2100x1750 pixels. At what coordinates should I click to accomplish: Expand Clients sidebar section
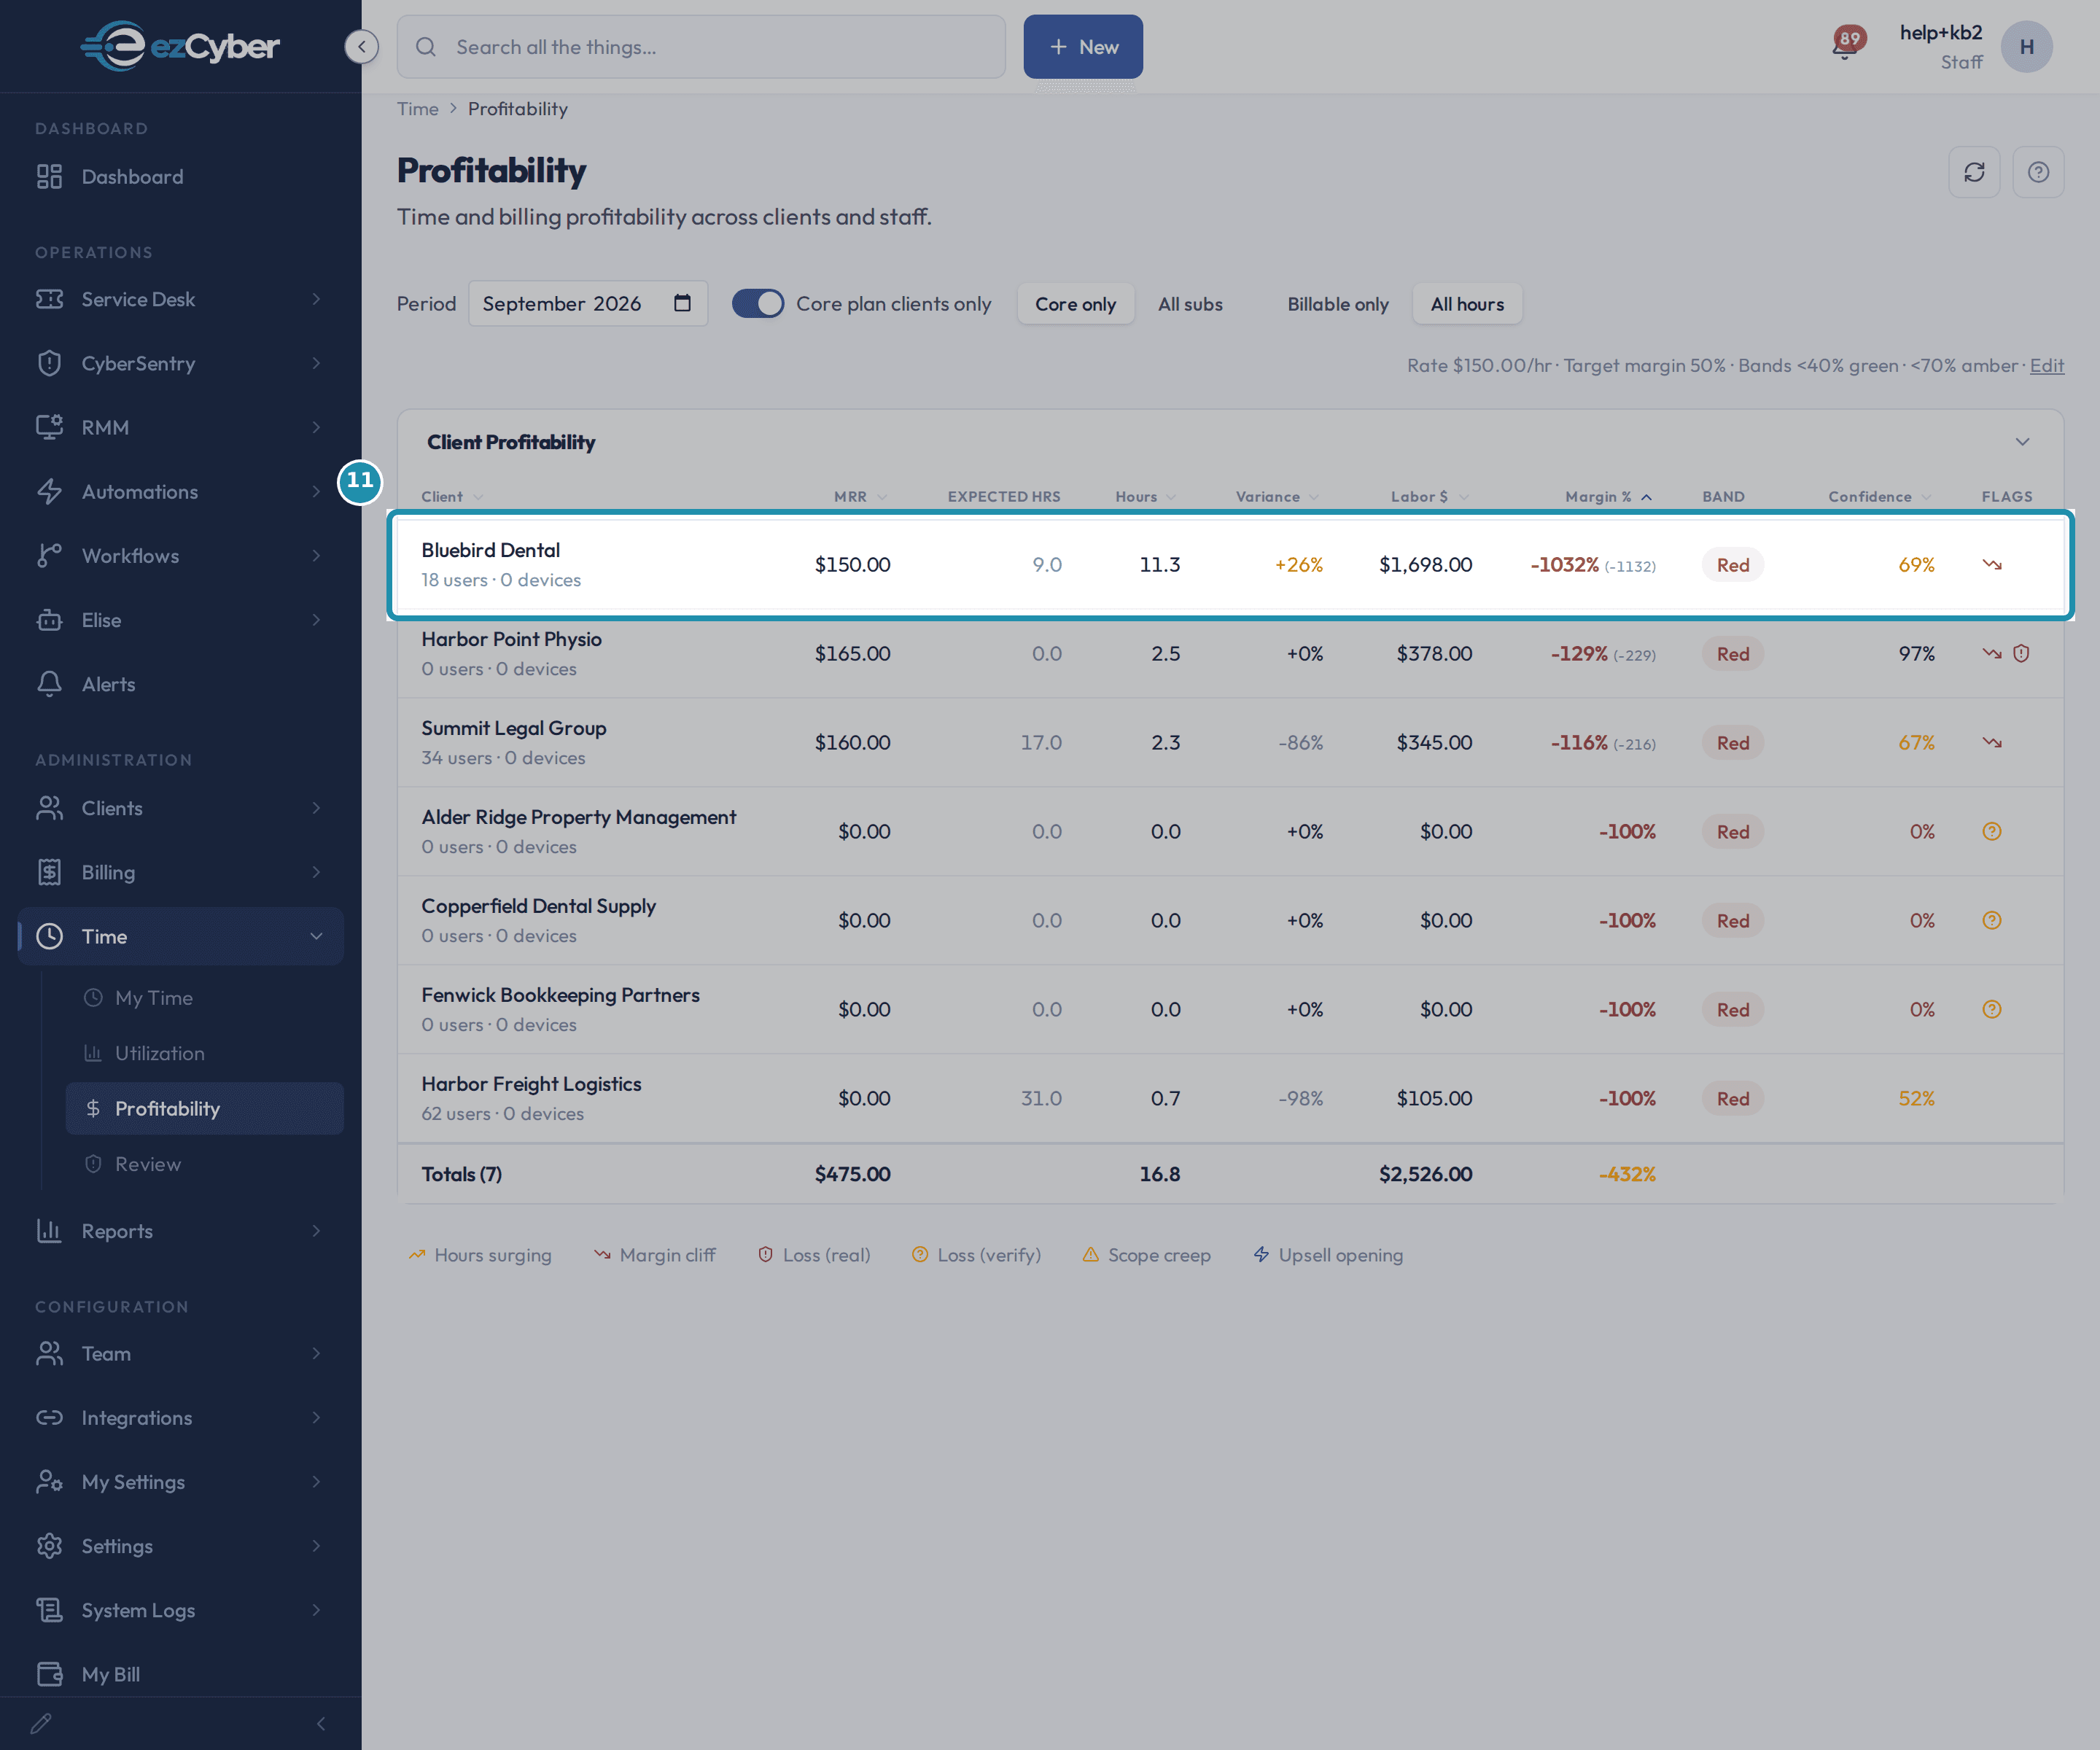click(180, 808)
